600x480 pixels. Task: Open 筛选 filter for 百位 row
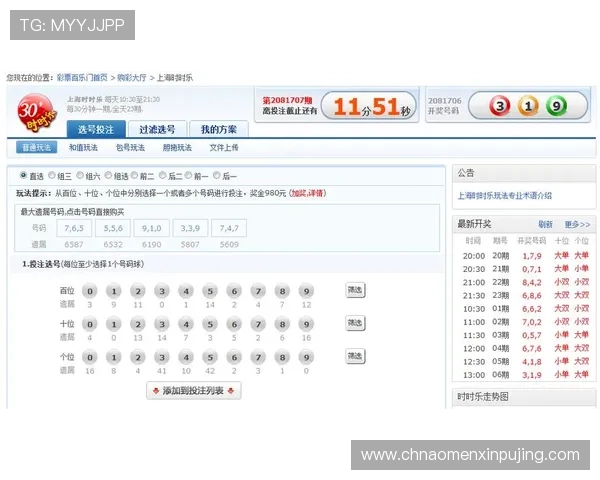(x=355, y=290)
